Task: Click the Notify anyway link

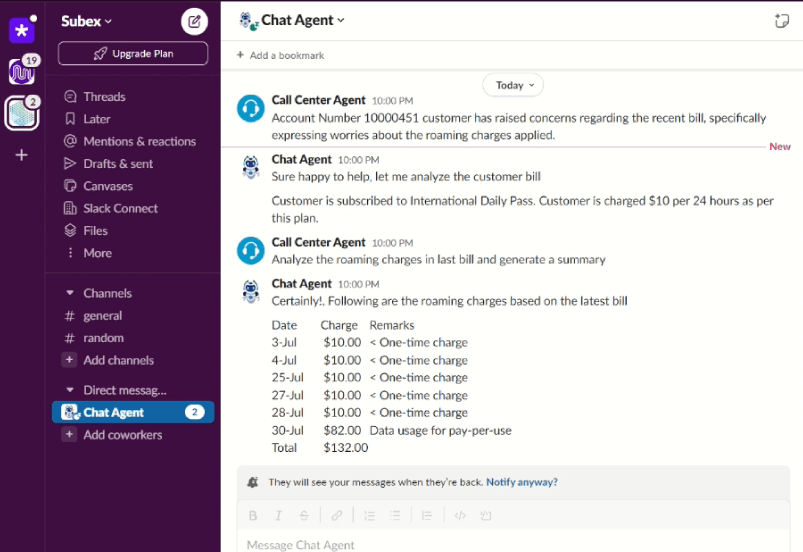Action: [522, 482]
